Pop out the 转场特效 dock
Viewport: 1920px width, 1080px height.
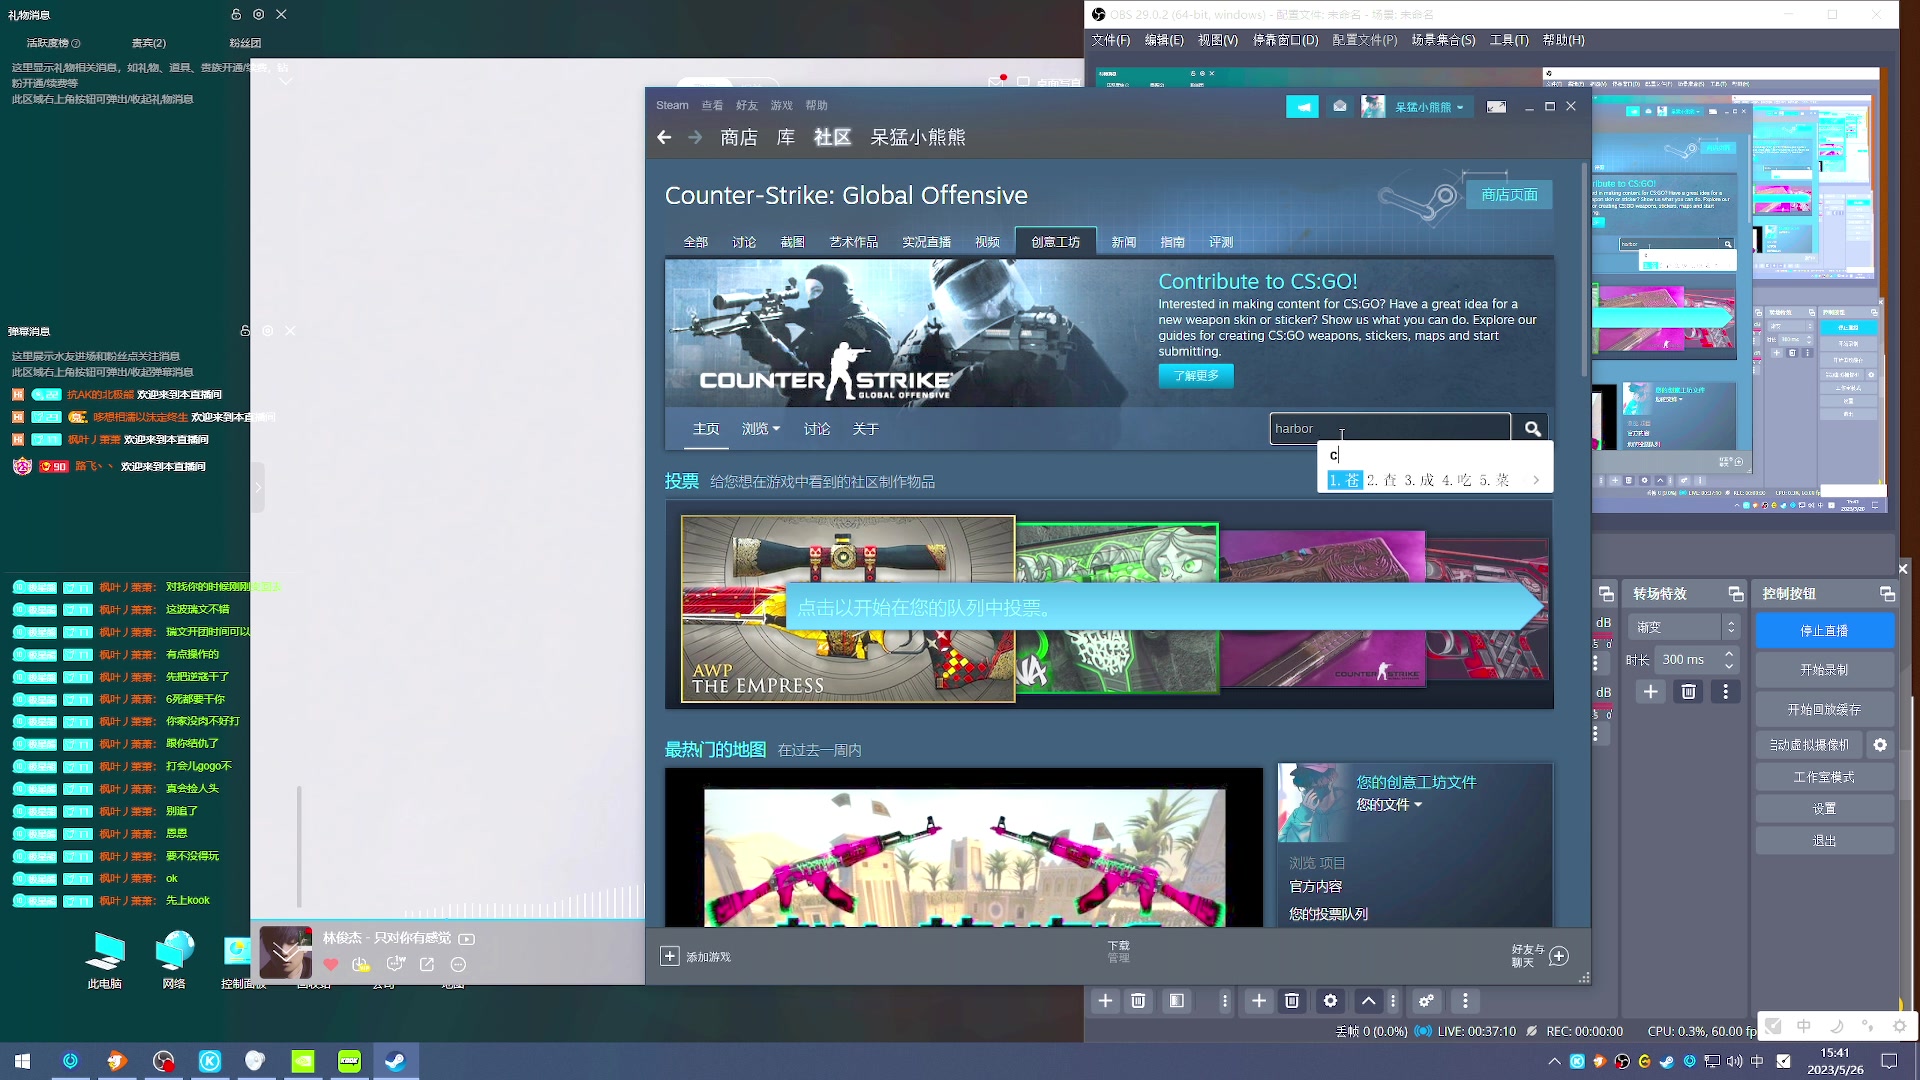1735,594
